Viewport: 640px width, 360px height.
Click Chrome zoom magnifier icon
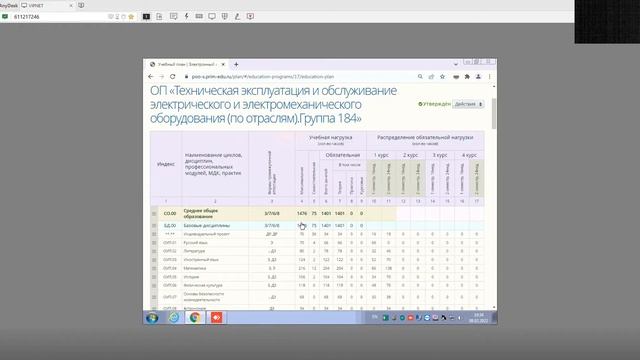[x=420, y=76]
